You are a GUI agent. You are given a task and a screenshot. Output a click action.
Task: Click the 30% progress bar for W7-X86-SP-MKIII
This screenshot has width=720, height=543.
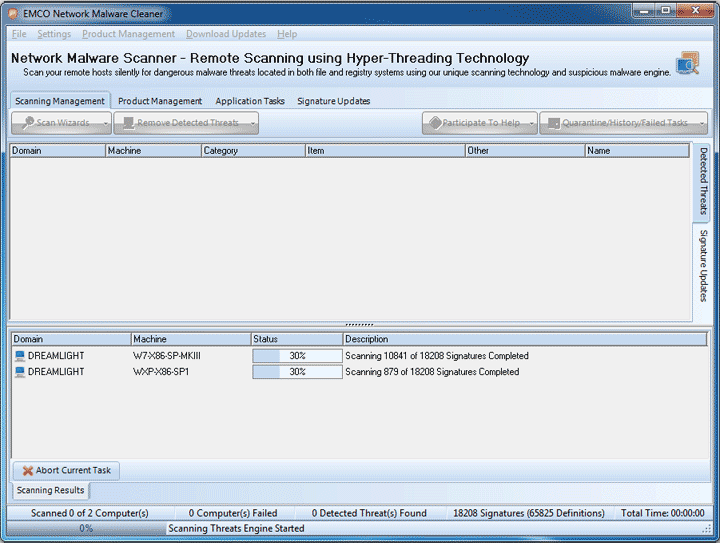point(297,356)
